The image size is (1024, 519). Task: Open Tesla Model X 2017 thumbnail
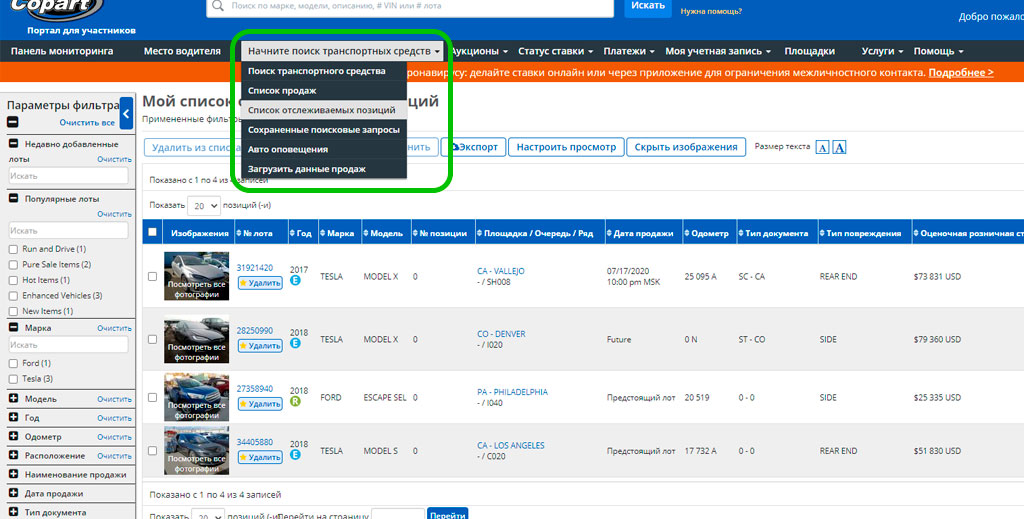(197, 276)
